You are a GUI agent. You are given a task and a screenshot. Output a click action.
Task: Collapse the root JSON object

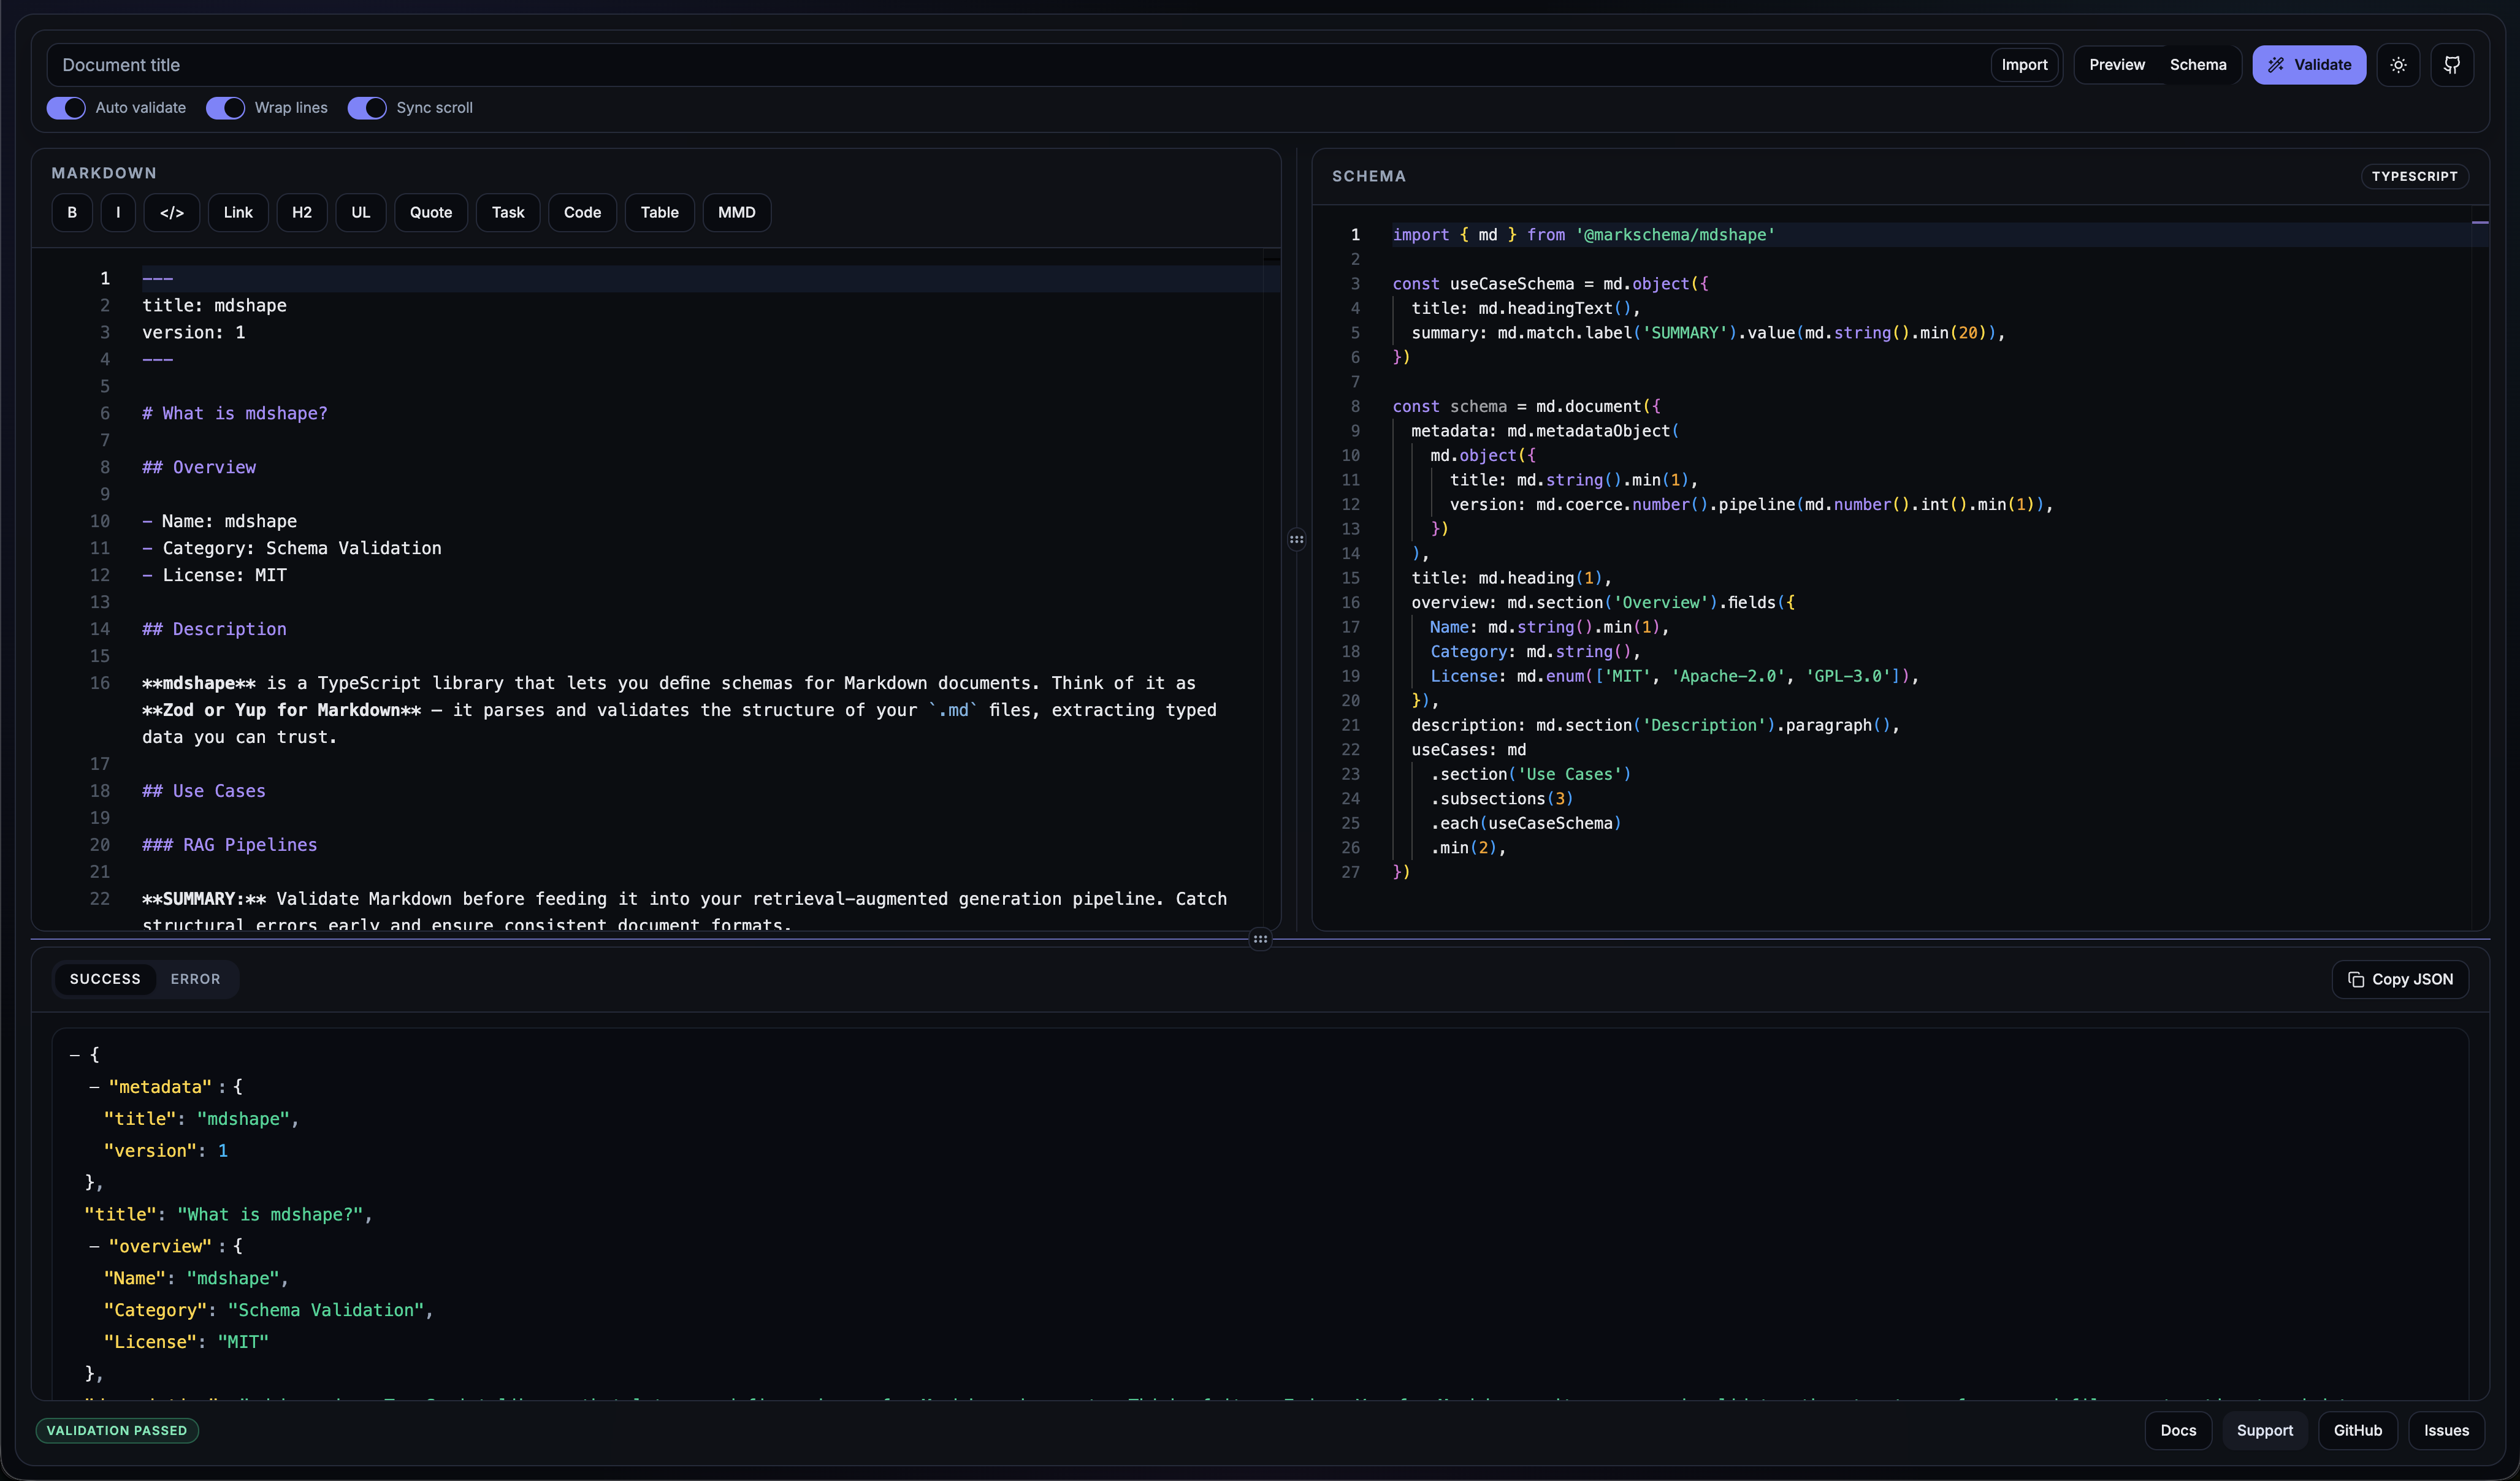tap(75, 1055)
